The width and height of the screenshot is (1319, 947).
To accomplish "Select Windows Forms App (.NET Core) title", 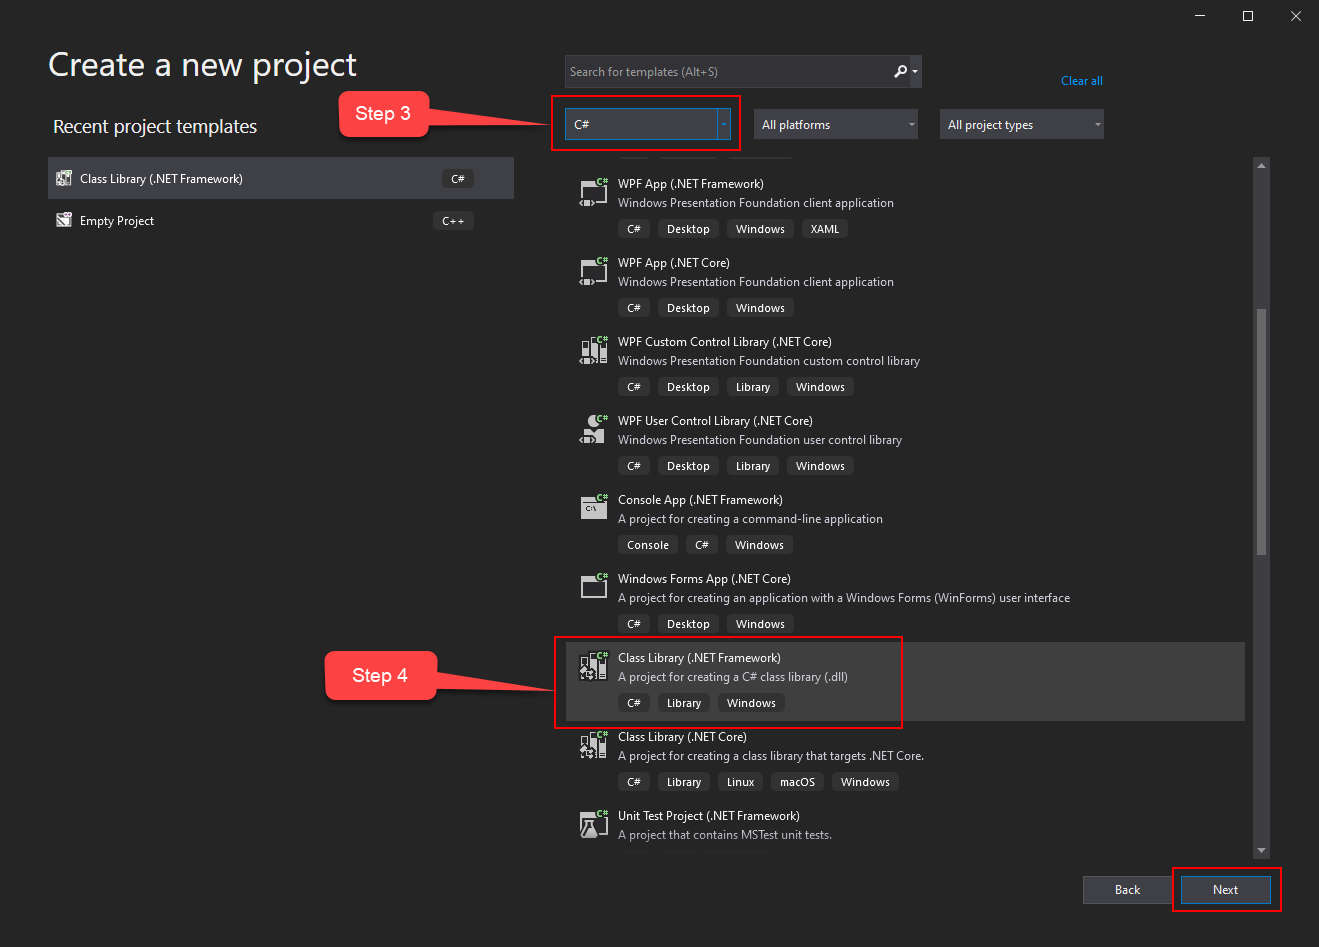I will point(705,579).
